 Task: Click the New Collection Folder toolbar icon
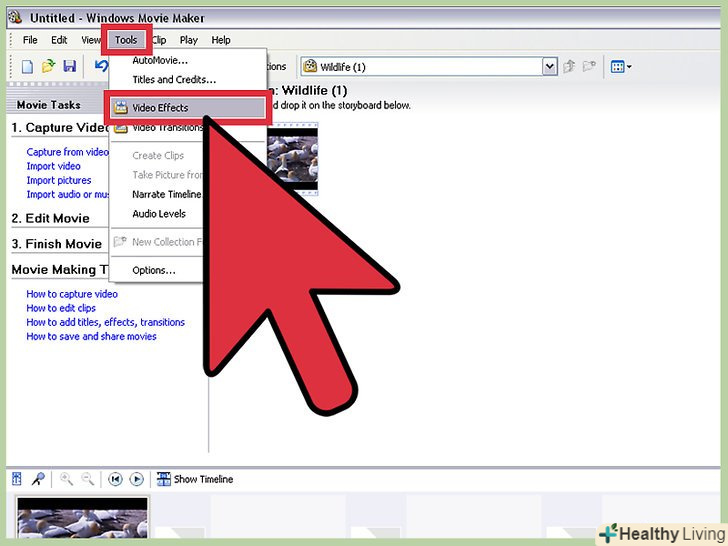[x=589, y=67]
